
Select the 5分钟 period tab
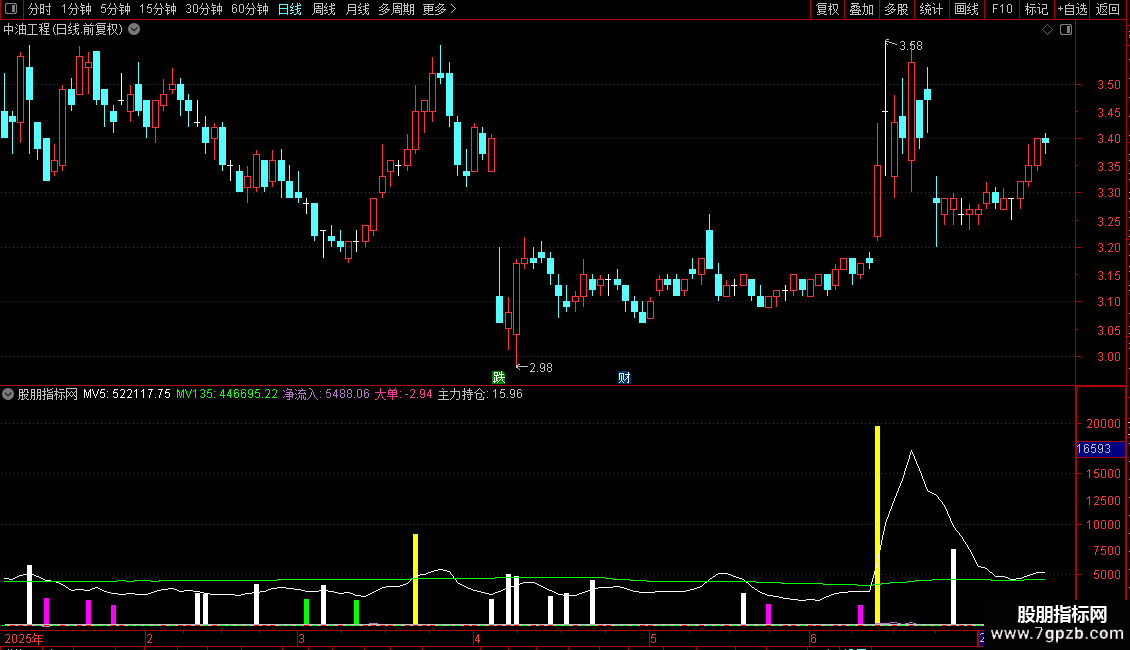115,9
